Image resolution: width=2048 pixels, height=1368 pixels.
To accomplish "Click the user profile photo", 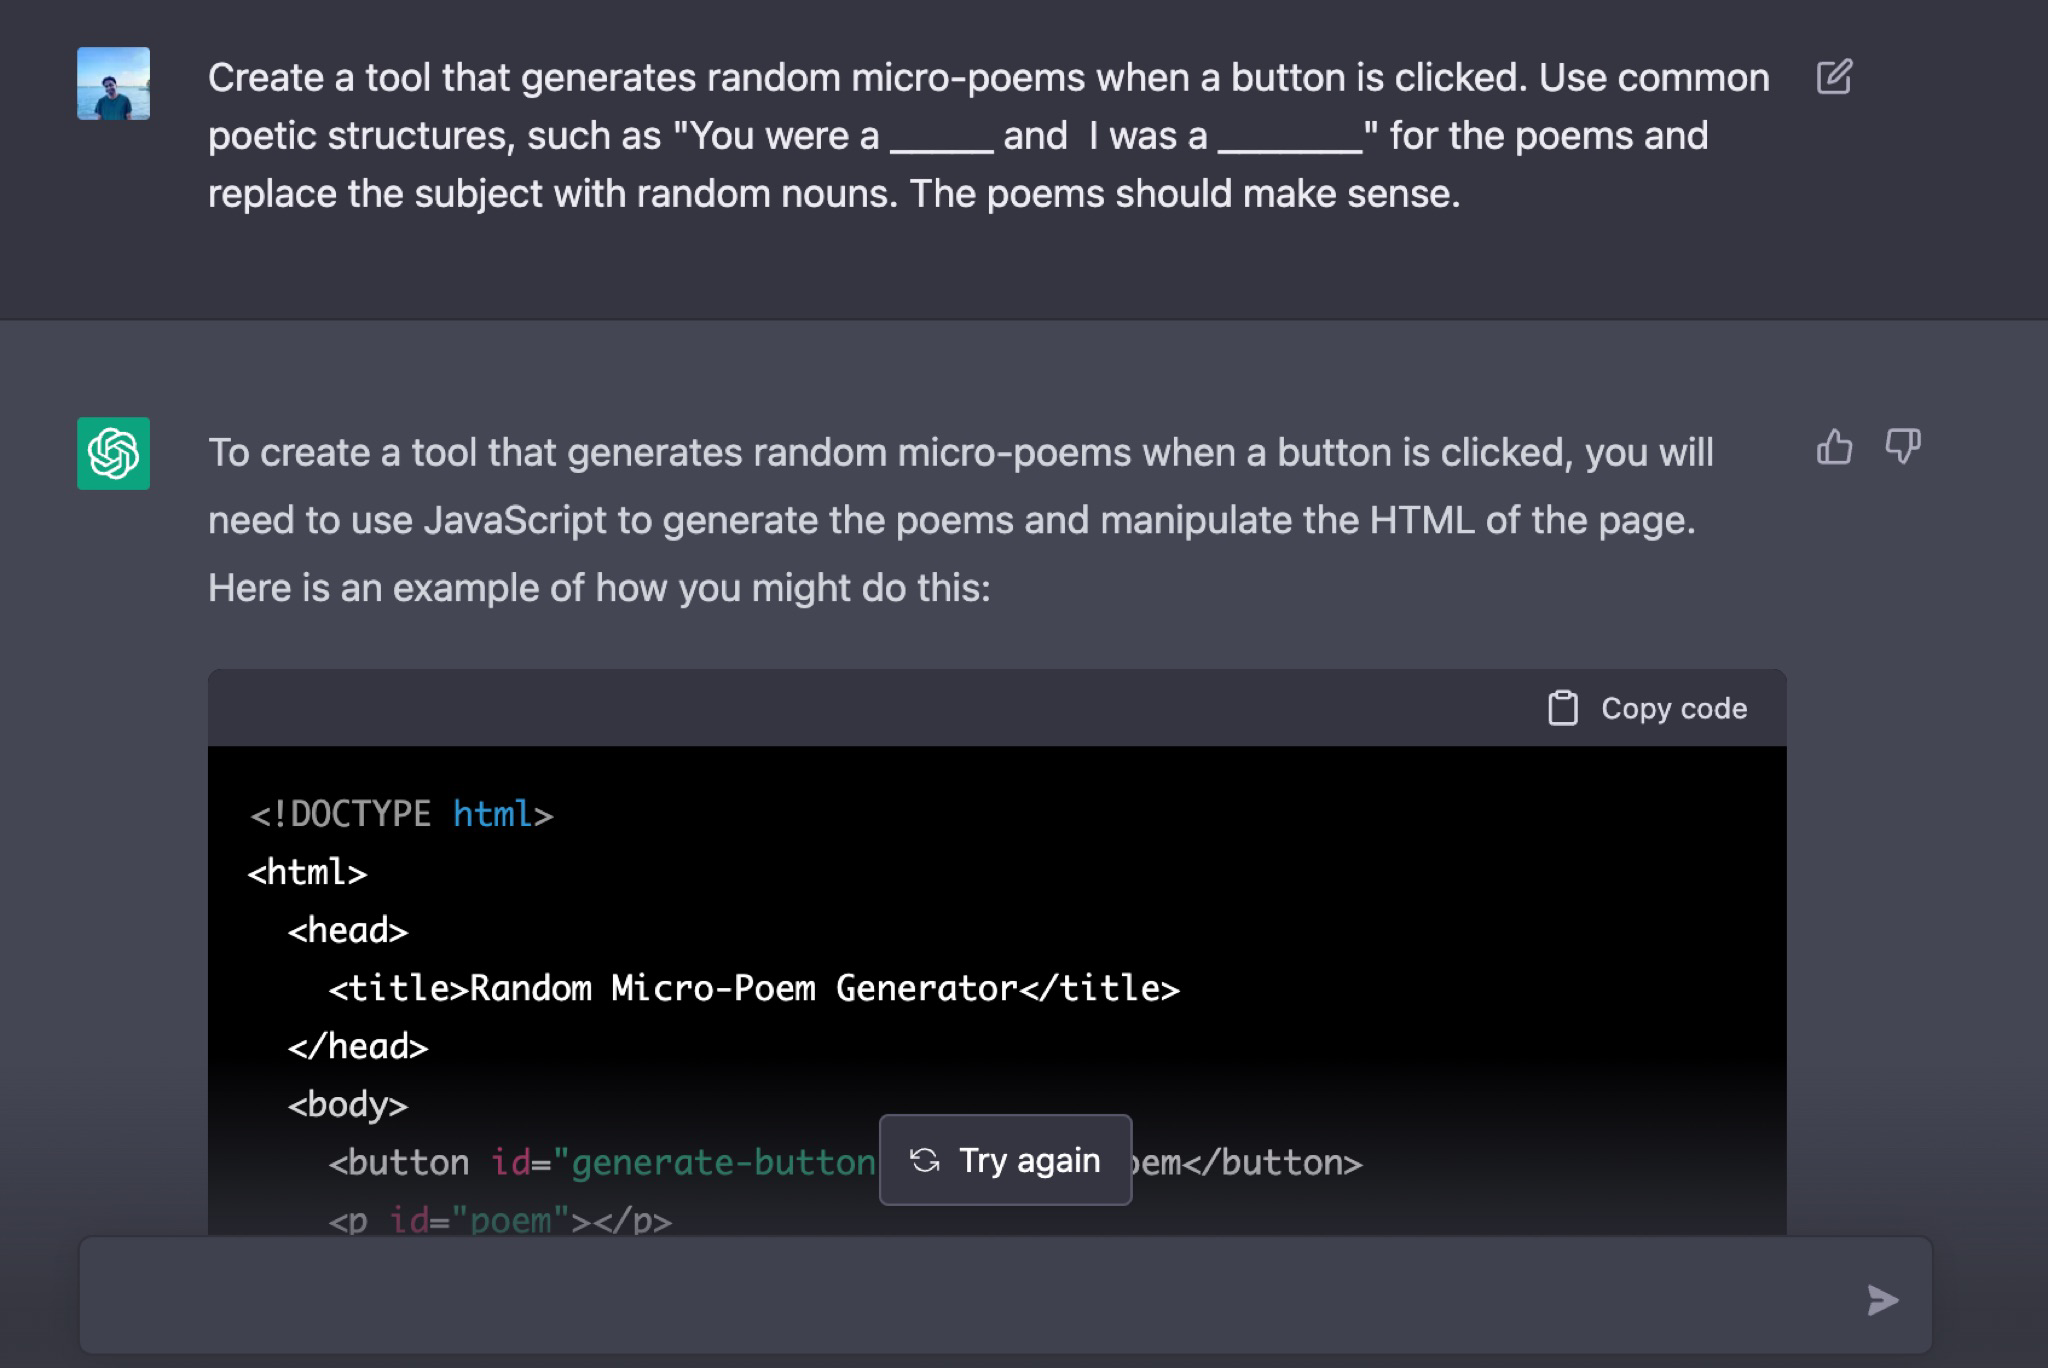I will click(x=113, y=83).
